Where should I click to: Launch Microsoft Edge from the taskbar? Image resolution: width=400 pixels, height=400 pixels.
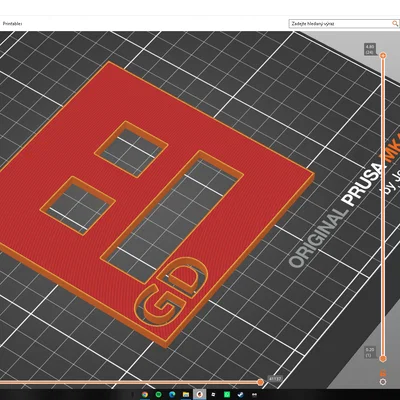pos(172,395)
